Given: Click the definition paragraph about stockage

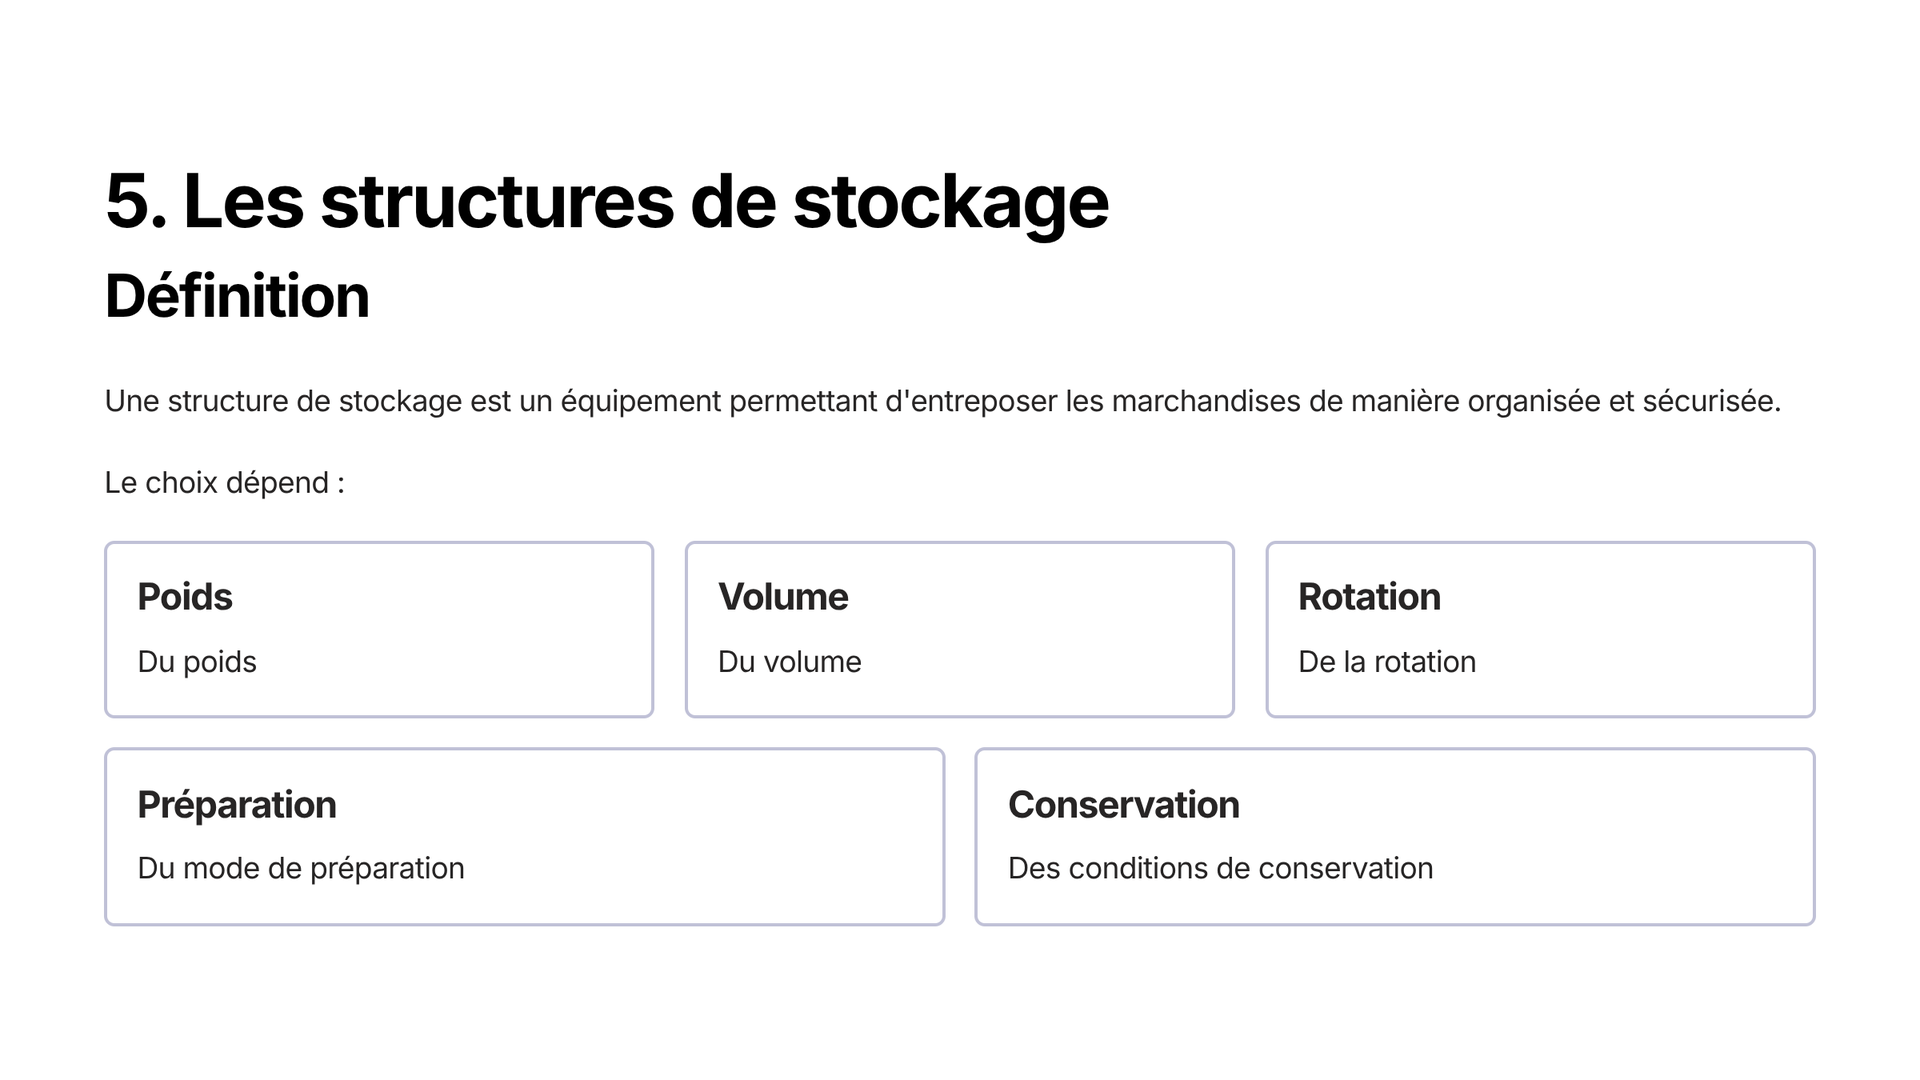Looking at the screenshot, I should click(x=943, y=401).
